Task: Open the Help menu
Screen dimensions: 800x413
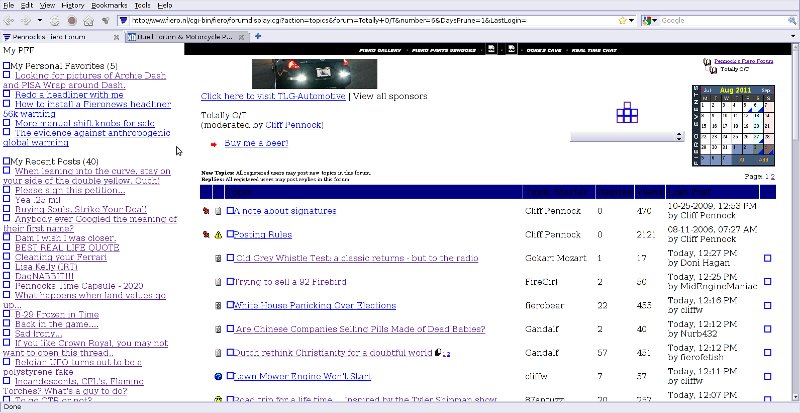Action: coord(164,5)
